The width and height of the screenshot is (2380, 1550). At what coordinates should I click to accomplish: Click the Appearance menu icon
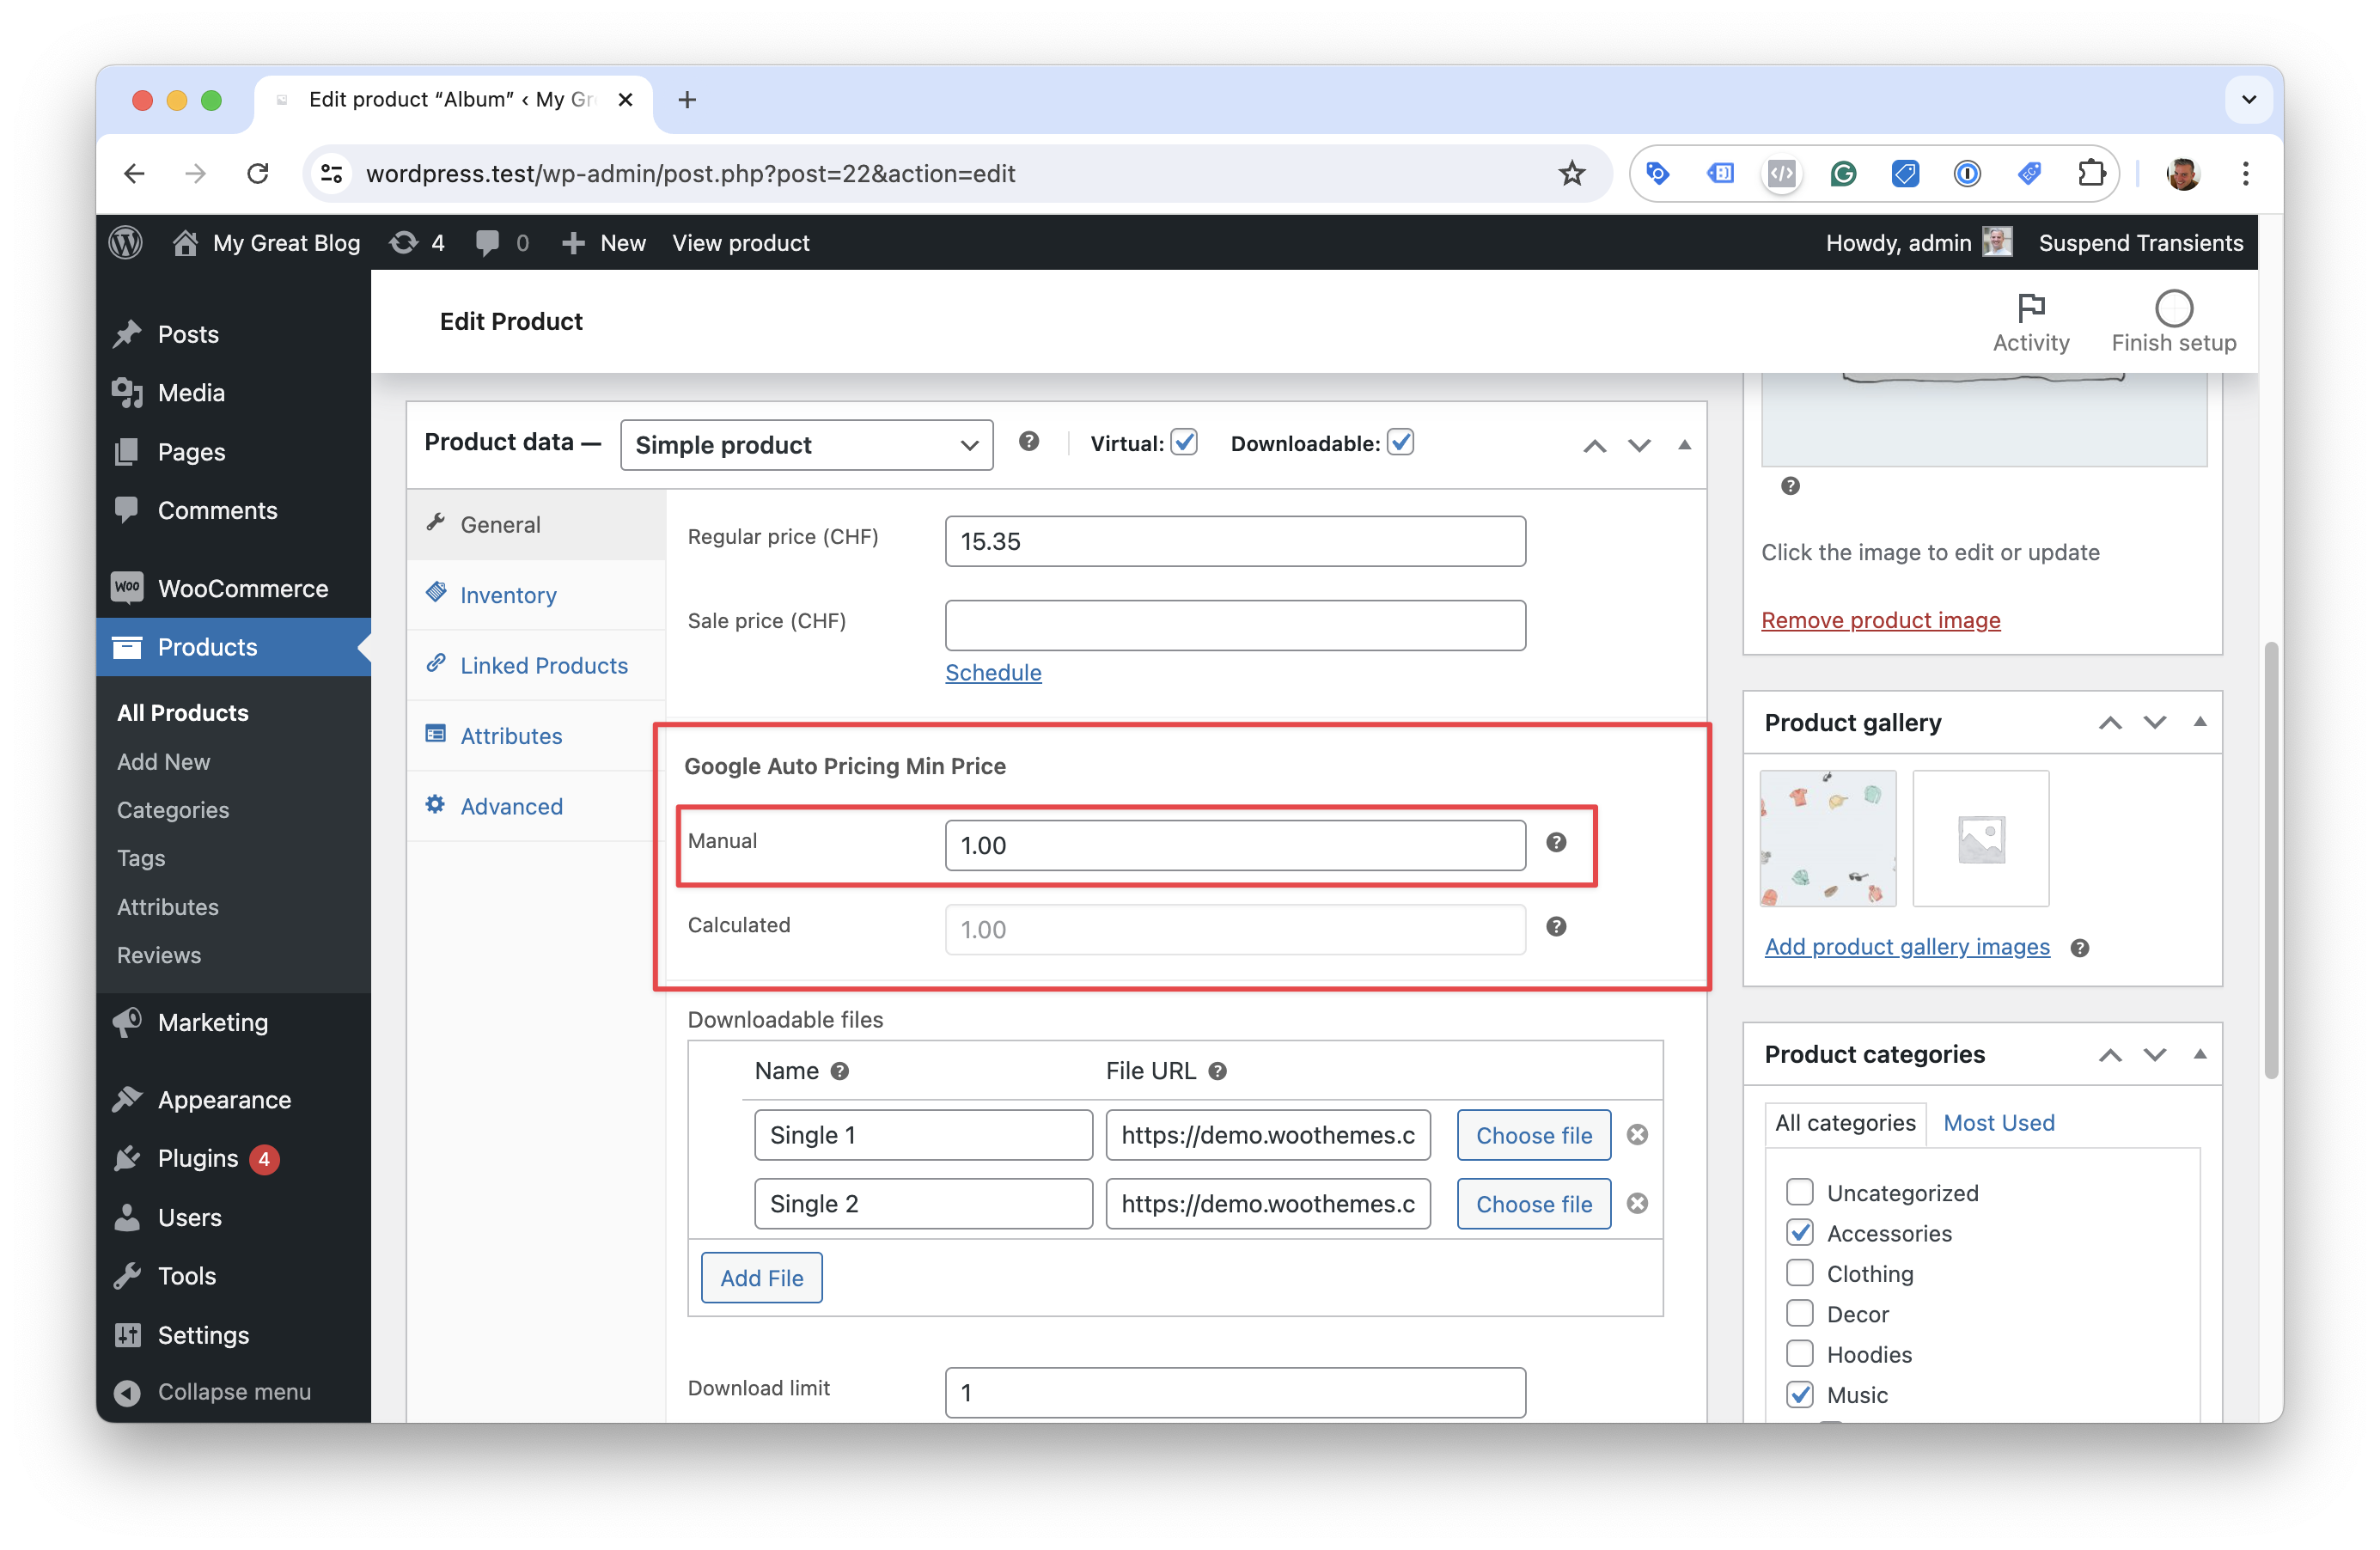[131, 1099]
